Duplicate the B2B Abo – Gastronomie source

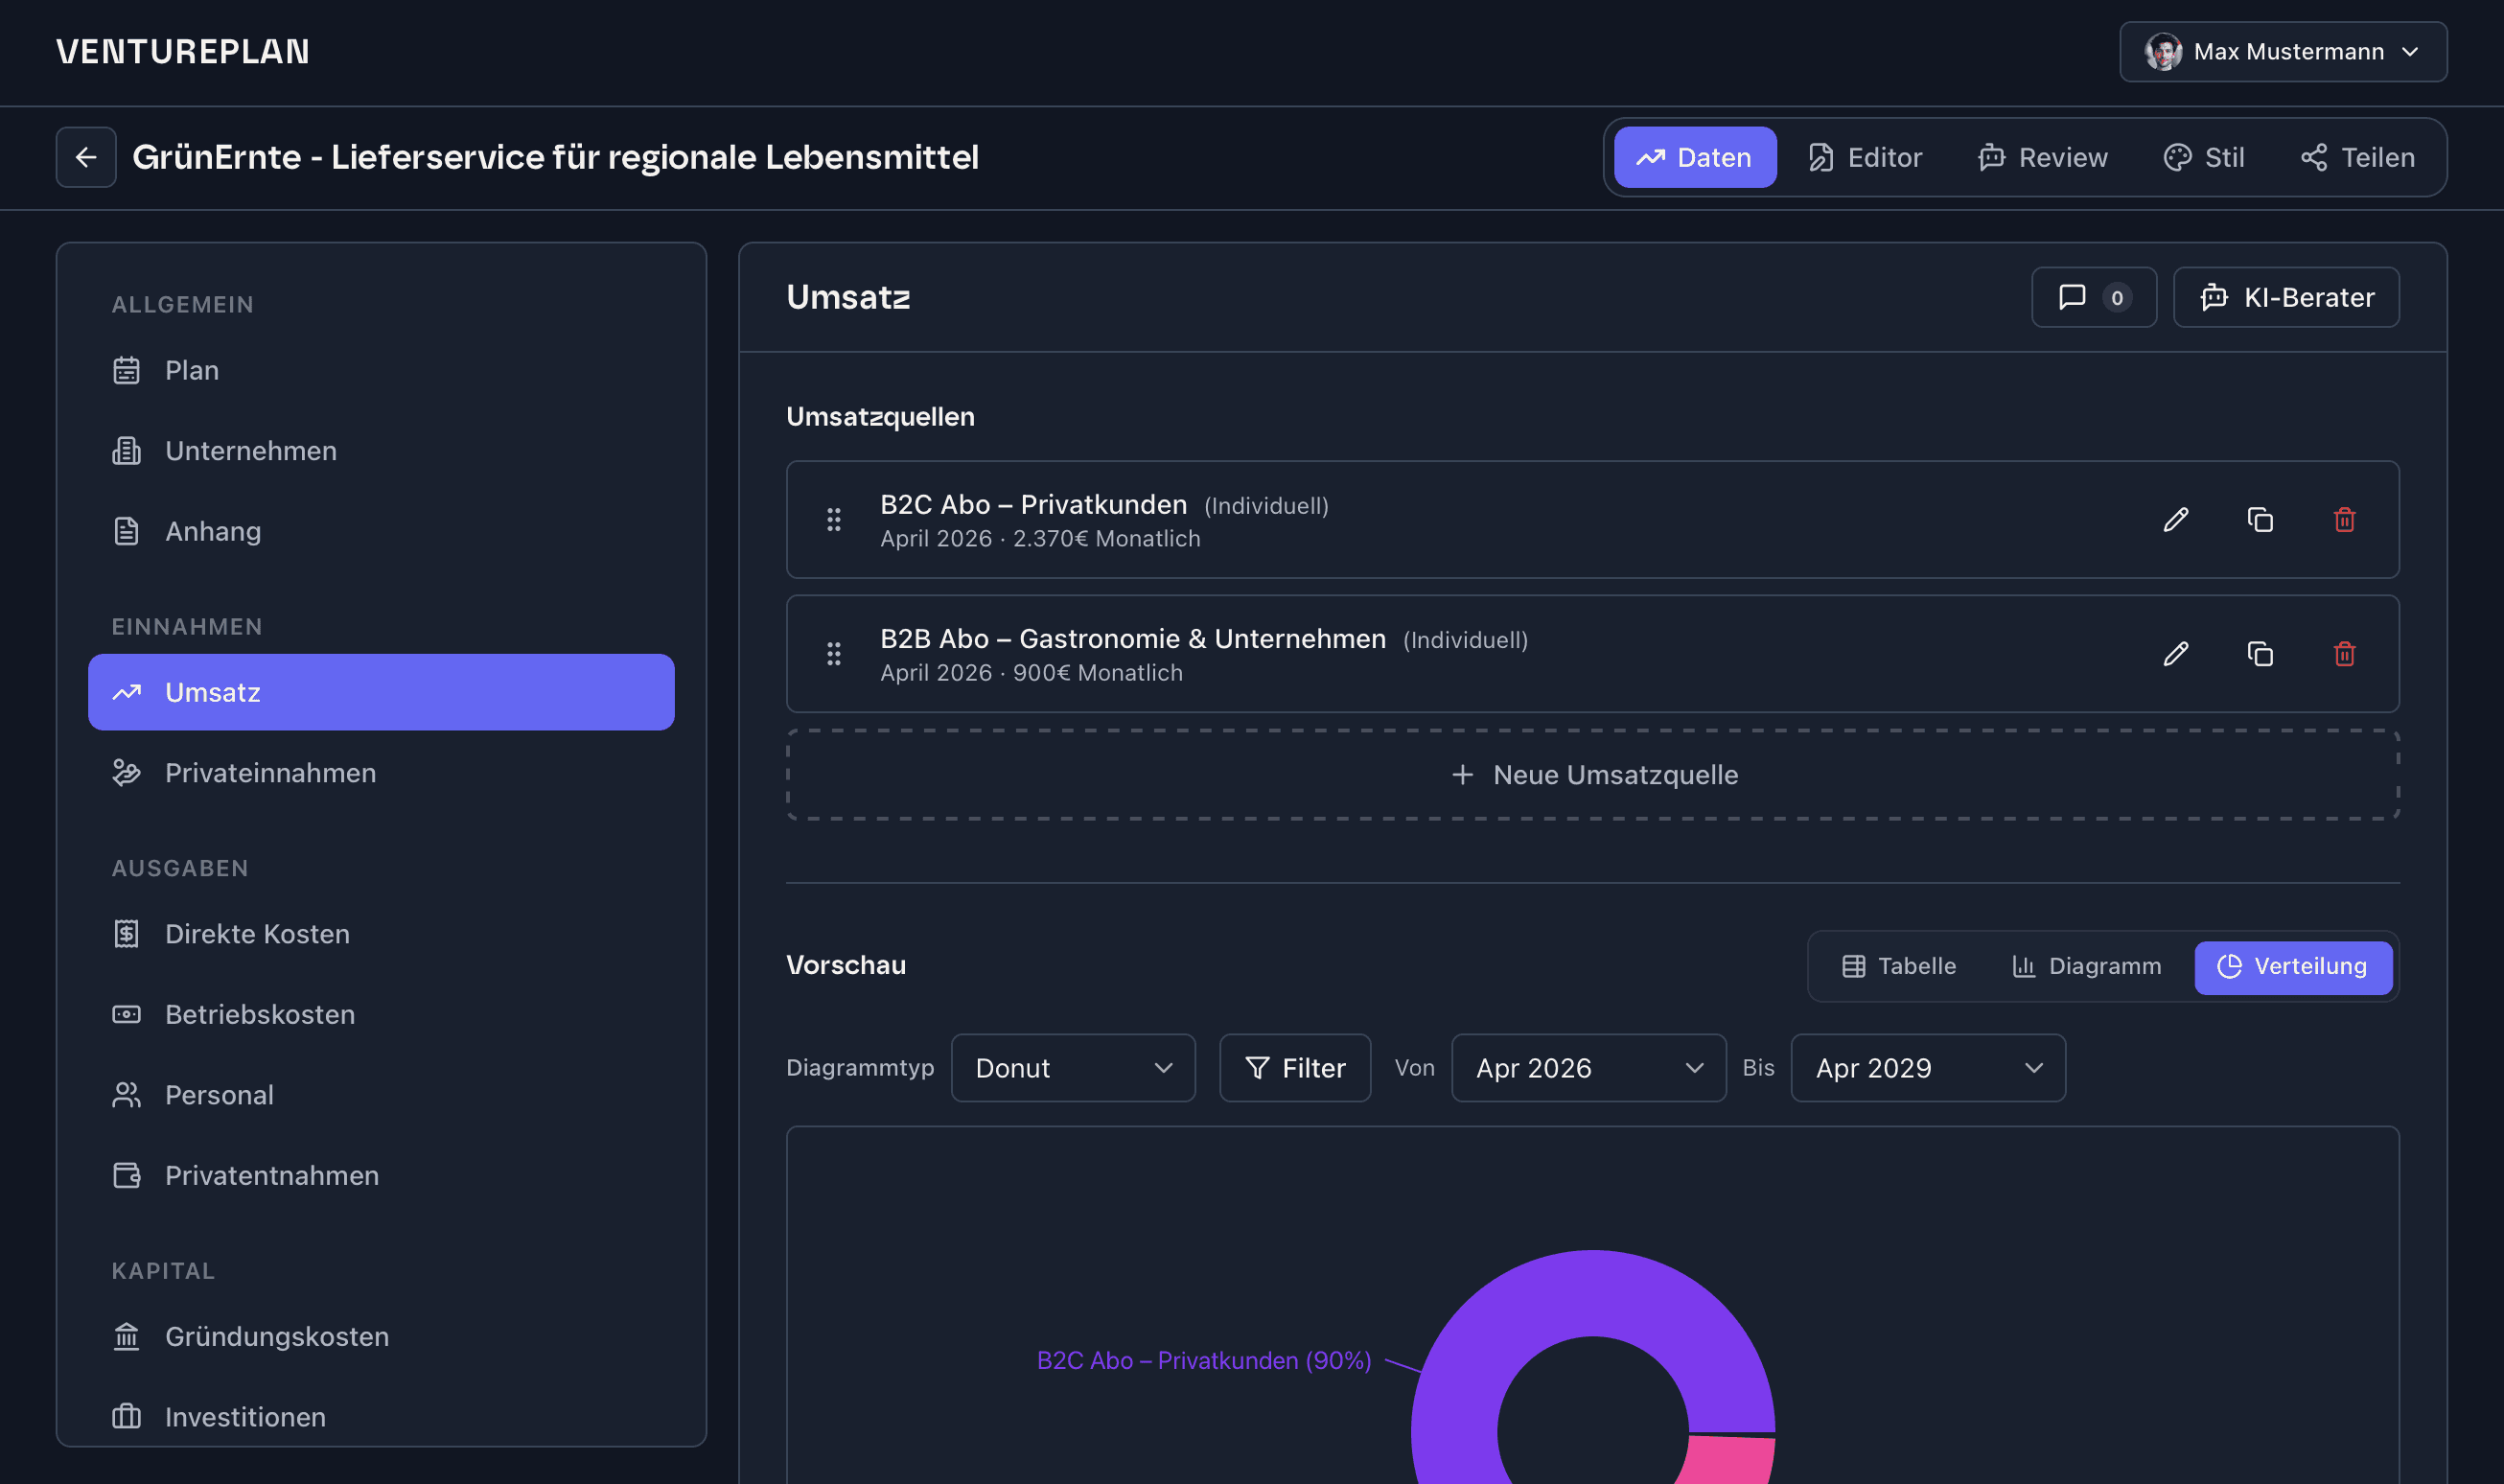tap(2260, 654)
